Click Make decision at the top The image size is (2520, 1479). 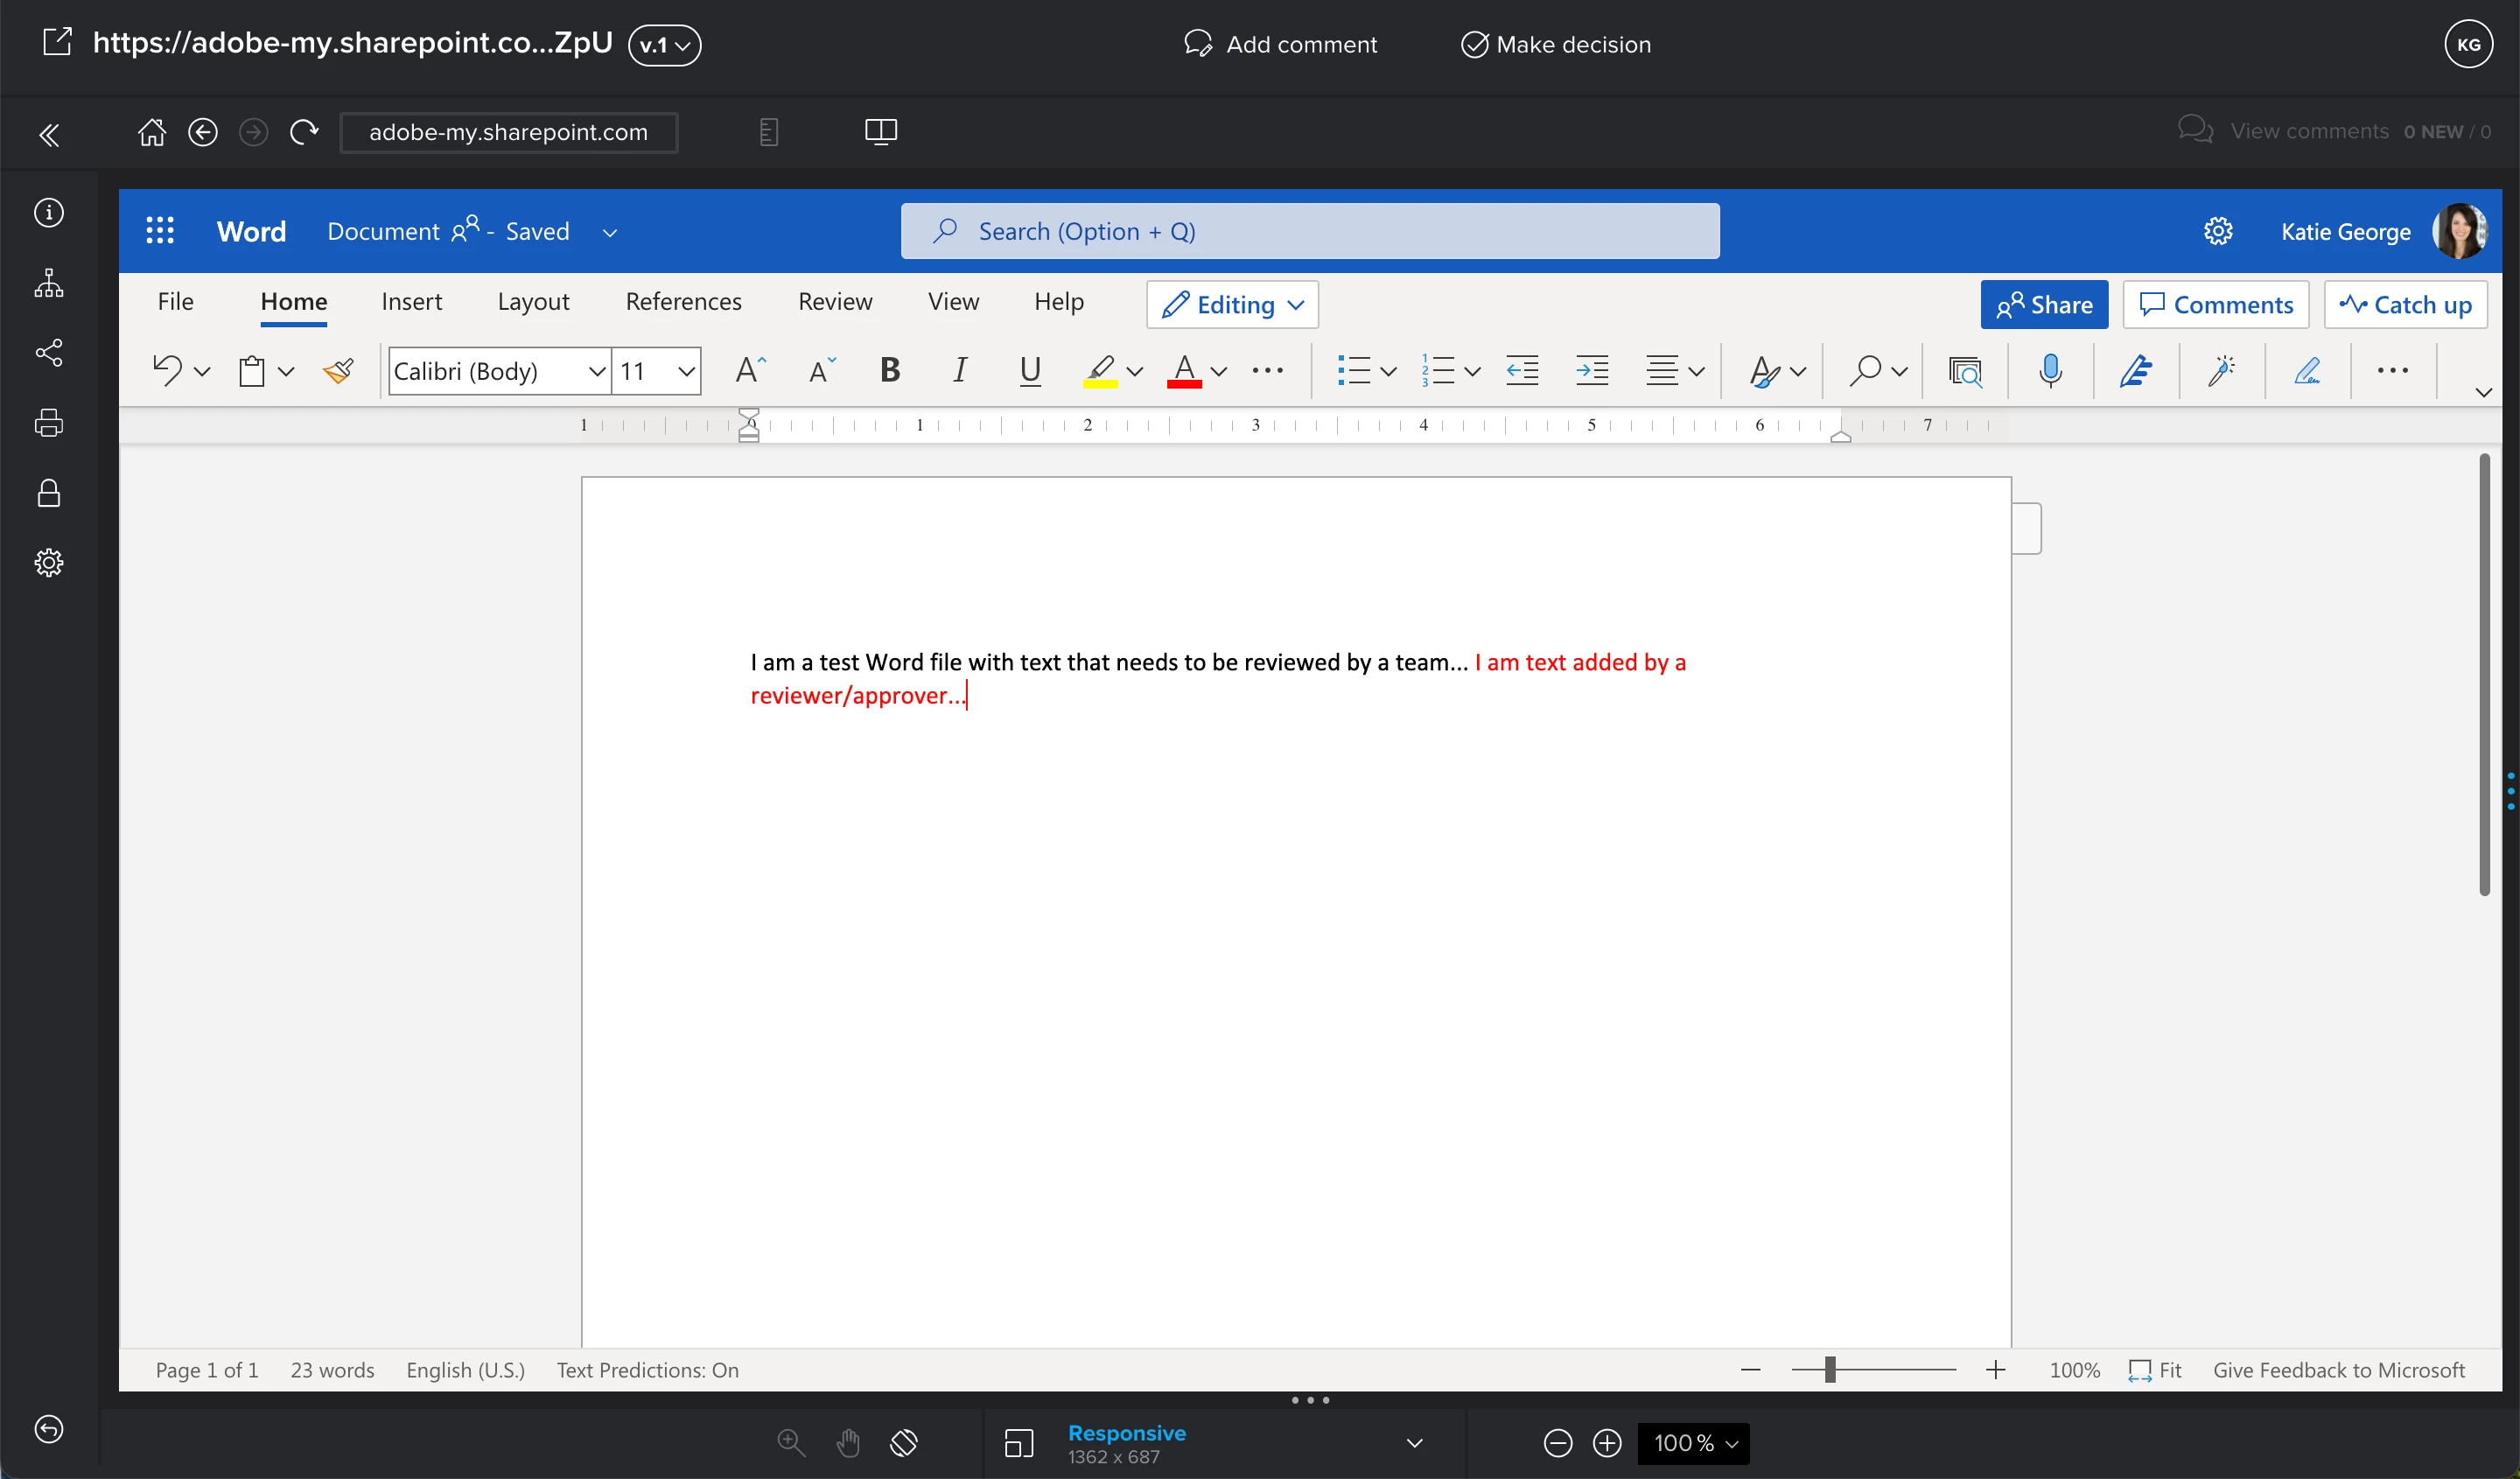[x=1556, y=44]
